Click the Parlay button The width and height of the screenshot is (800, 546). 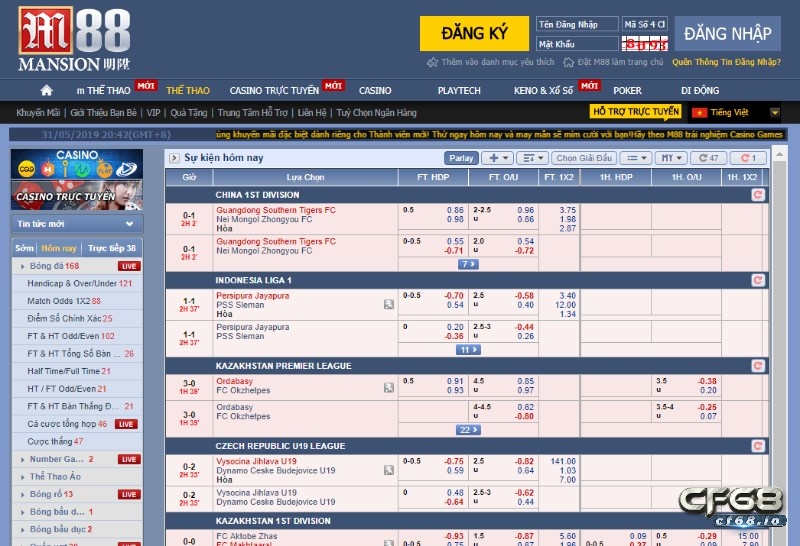tap(461, 158)
